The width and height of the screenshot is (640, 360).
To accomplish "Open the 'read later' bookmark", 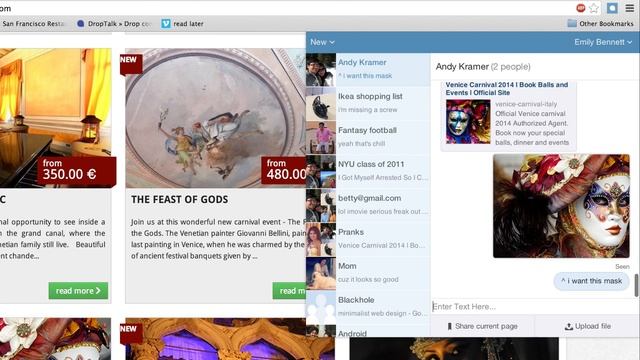I will pyautogui.click(x=182, y=24).
